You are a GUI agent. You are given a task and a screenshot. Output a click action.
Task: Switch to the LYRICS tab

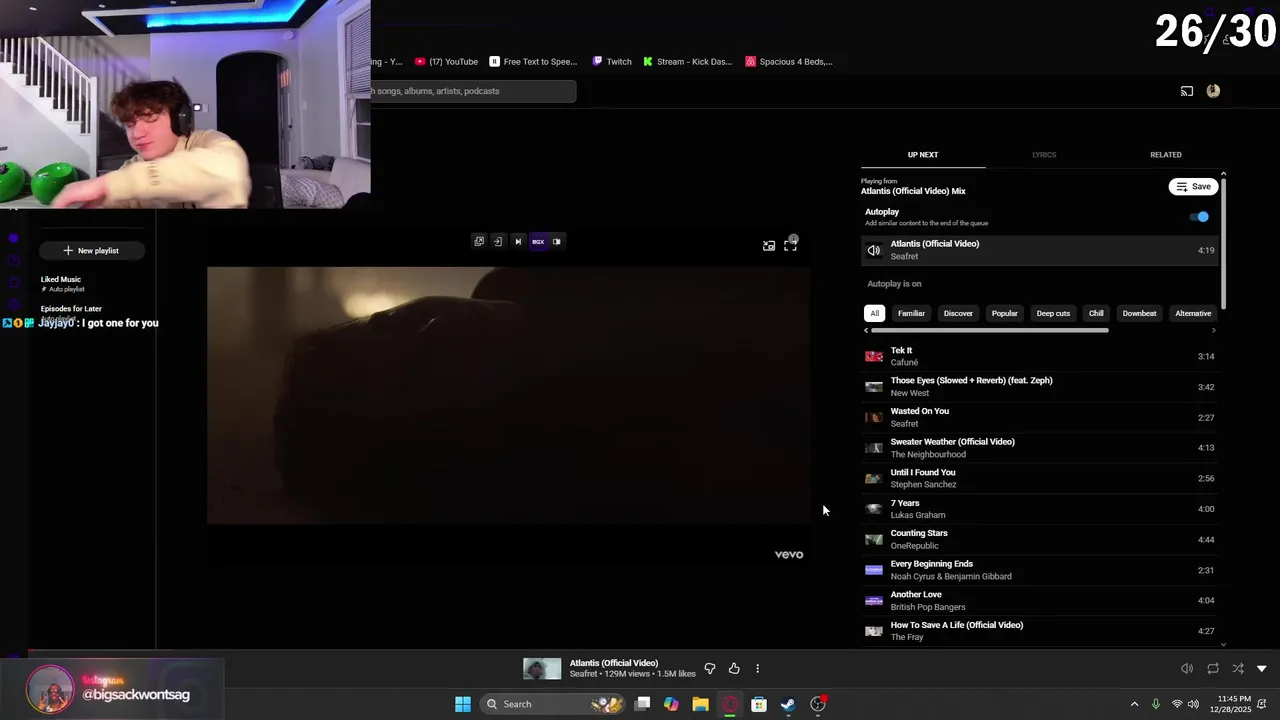[x=1044, y=155]
